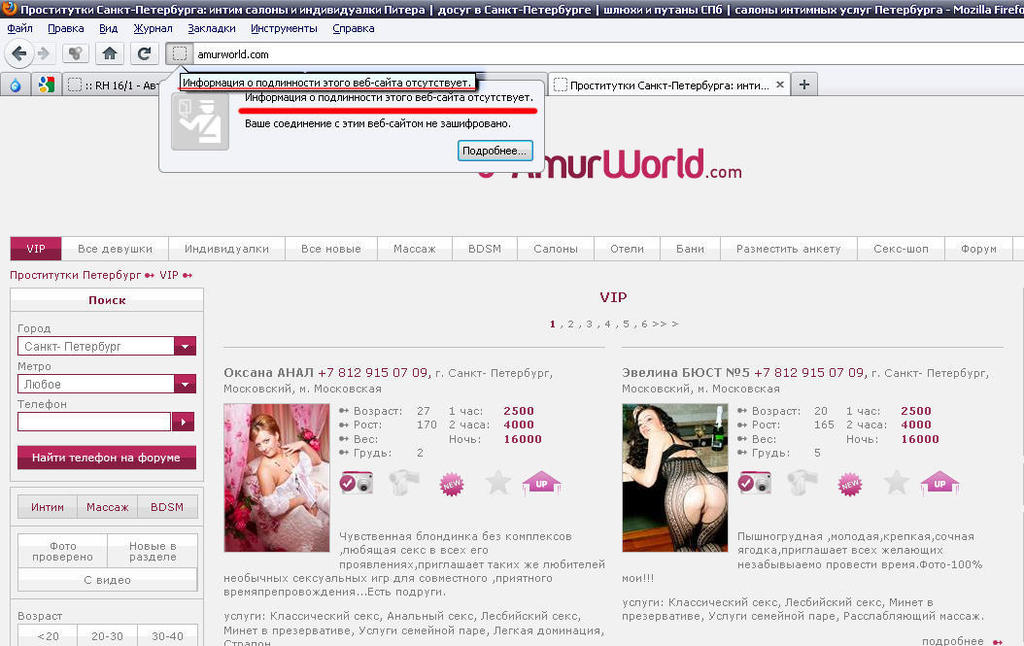Image resolution: width=1024 pixels, height=646 pixels.
Task: Close the active tab using its X
Action: click(780, 85)
